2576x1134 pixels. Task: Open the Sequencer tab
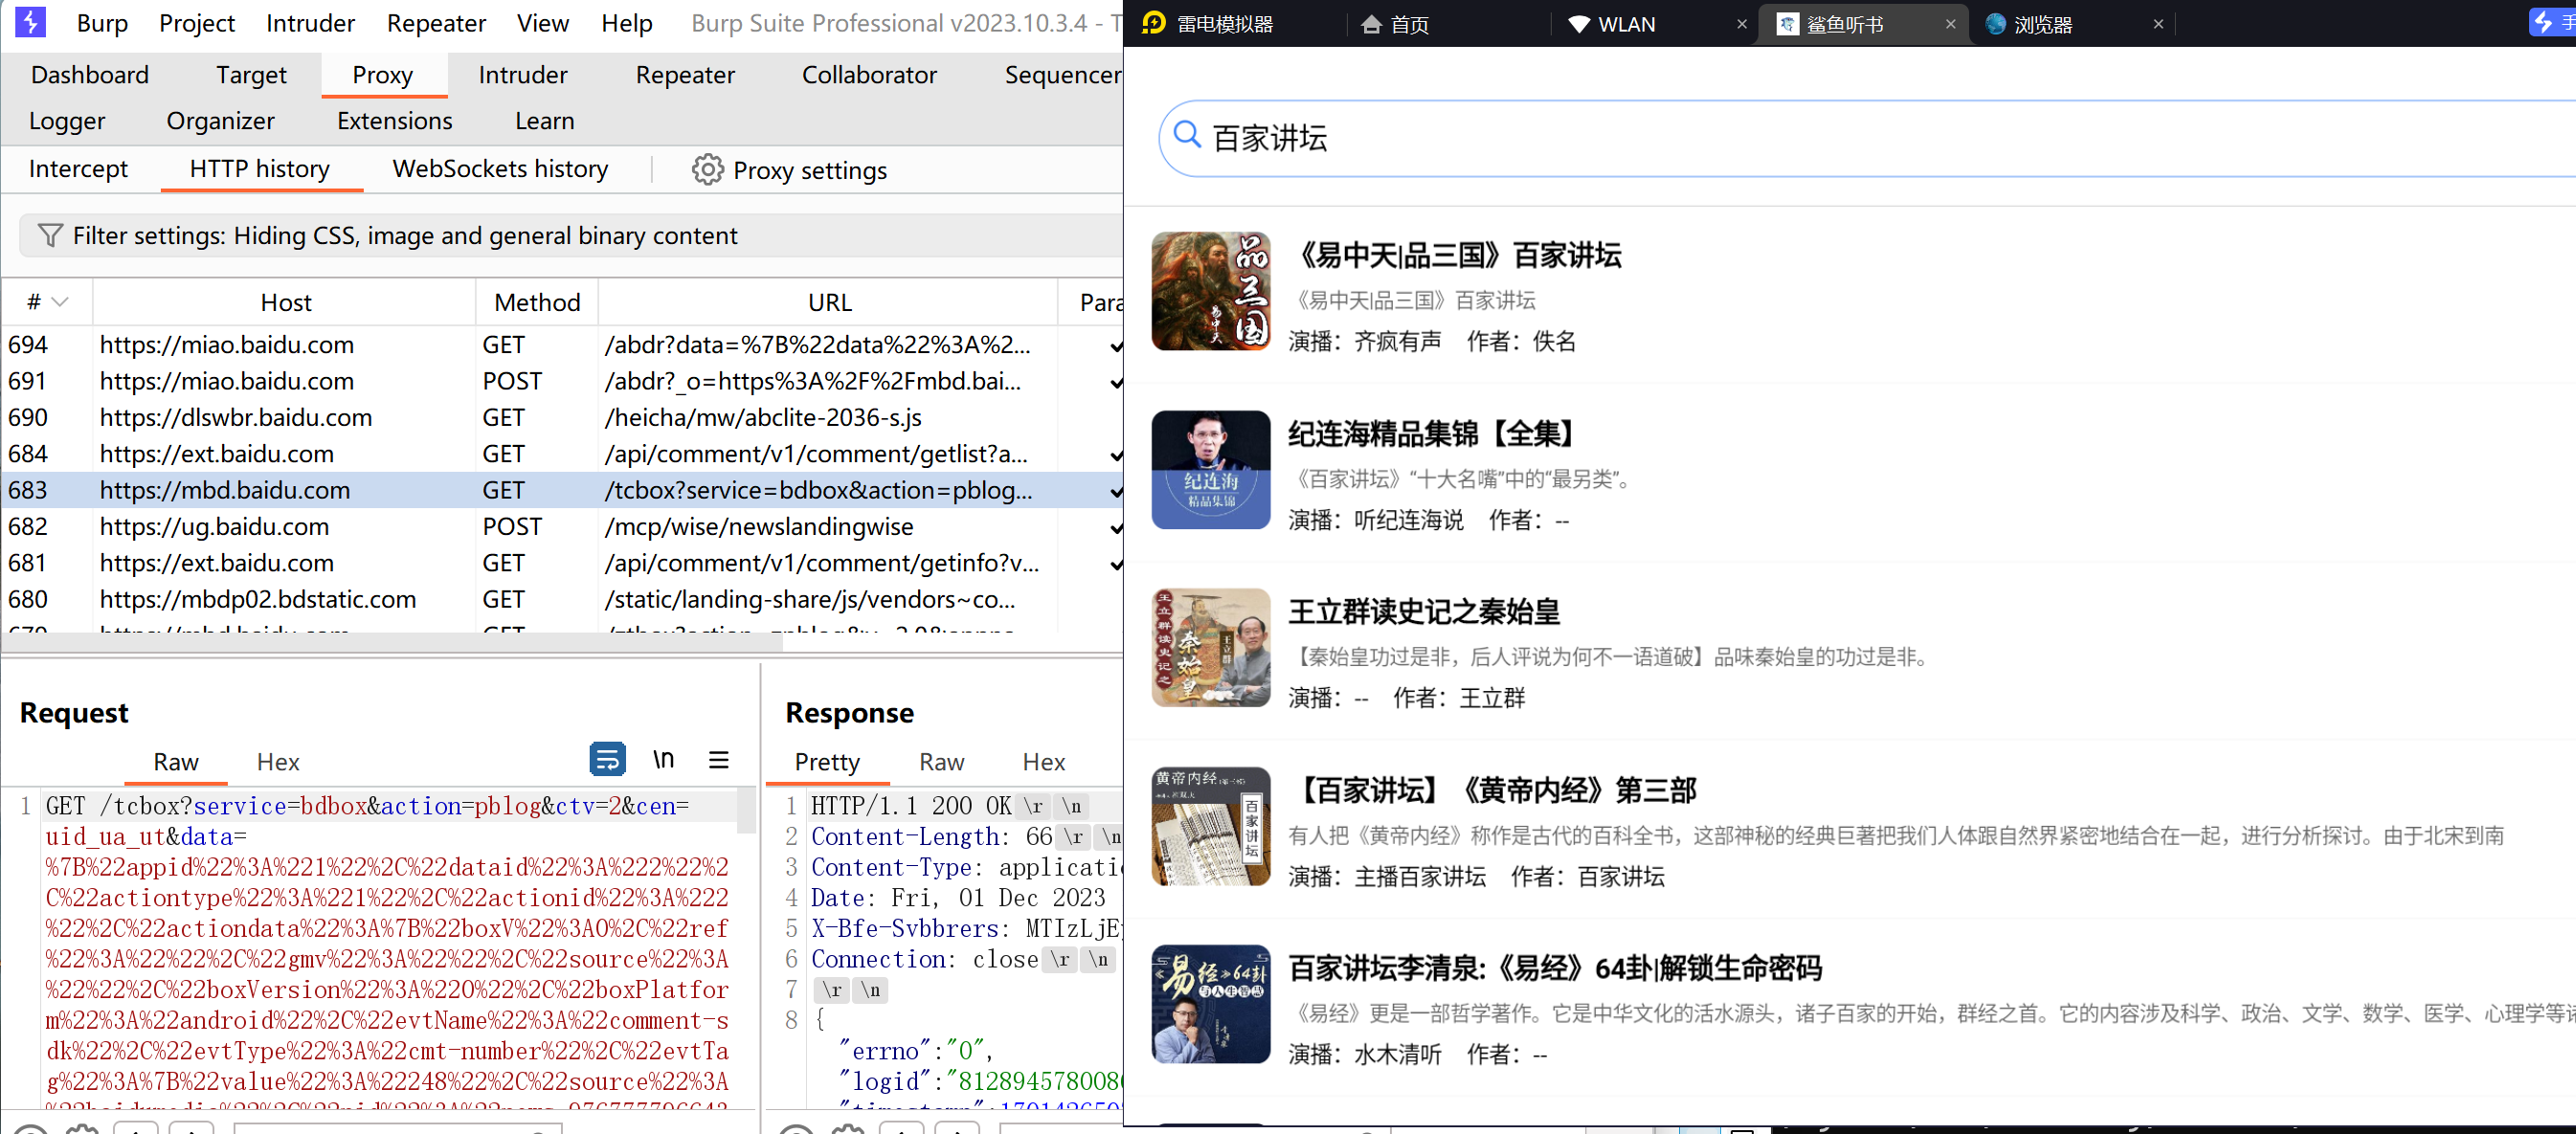[x=1062, y=75]
